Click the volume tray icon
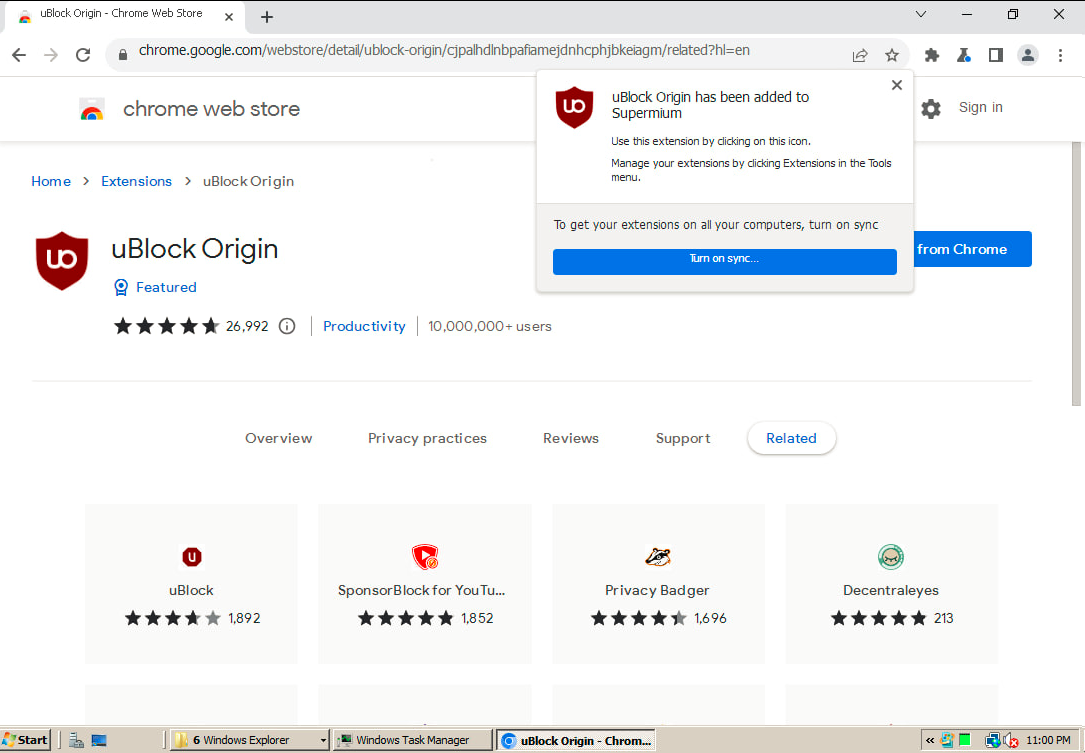The image size is (1085, 753). pyautogui.click(x=1010, y=741)
